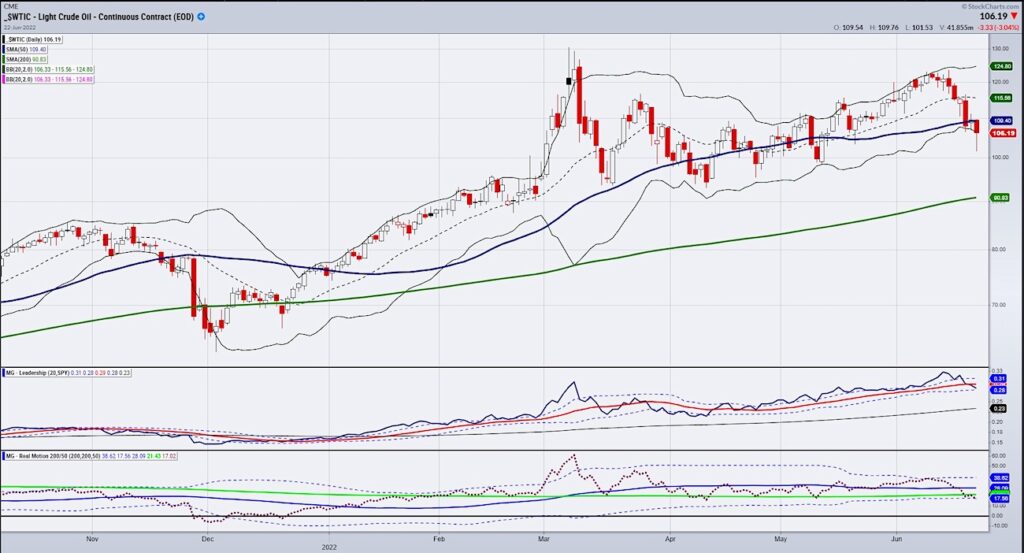Image resolution: width=1024 pixels, height=553 pixels.
Task: Click the May label on time axis
Action: pyautogui.click(x=780, y=539)
